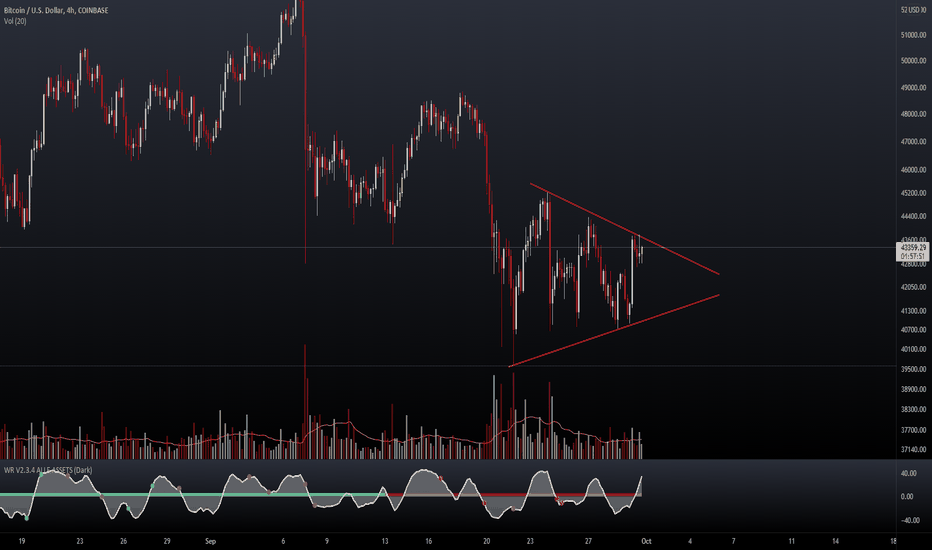Click the 42050.00 price axis label
Screen dimensions: 932x550
(x=913, y=287)
